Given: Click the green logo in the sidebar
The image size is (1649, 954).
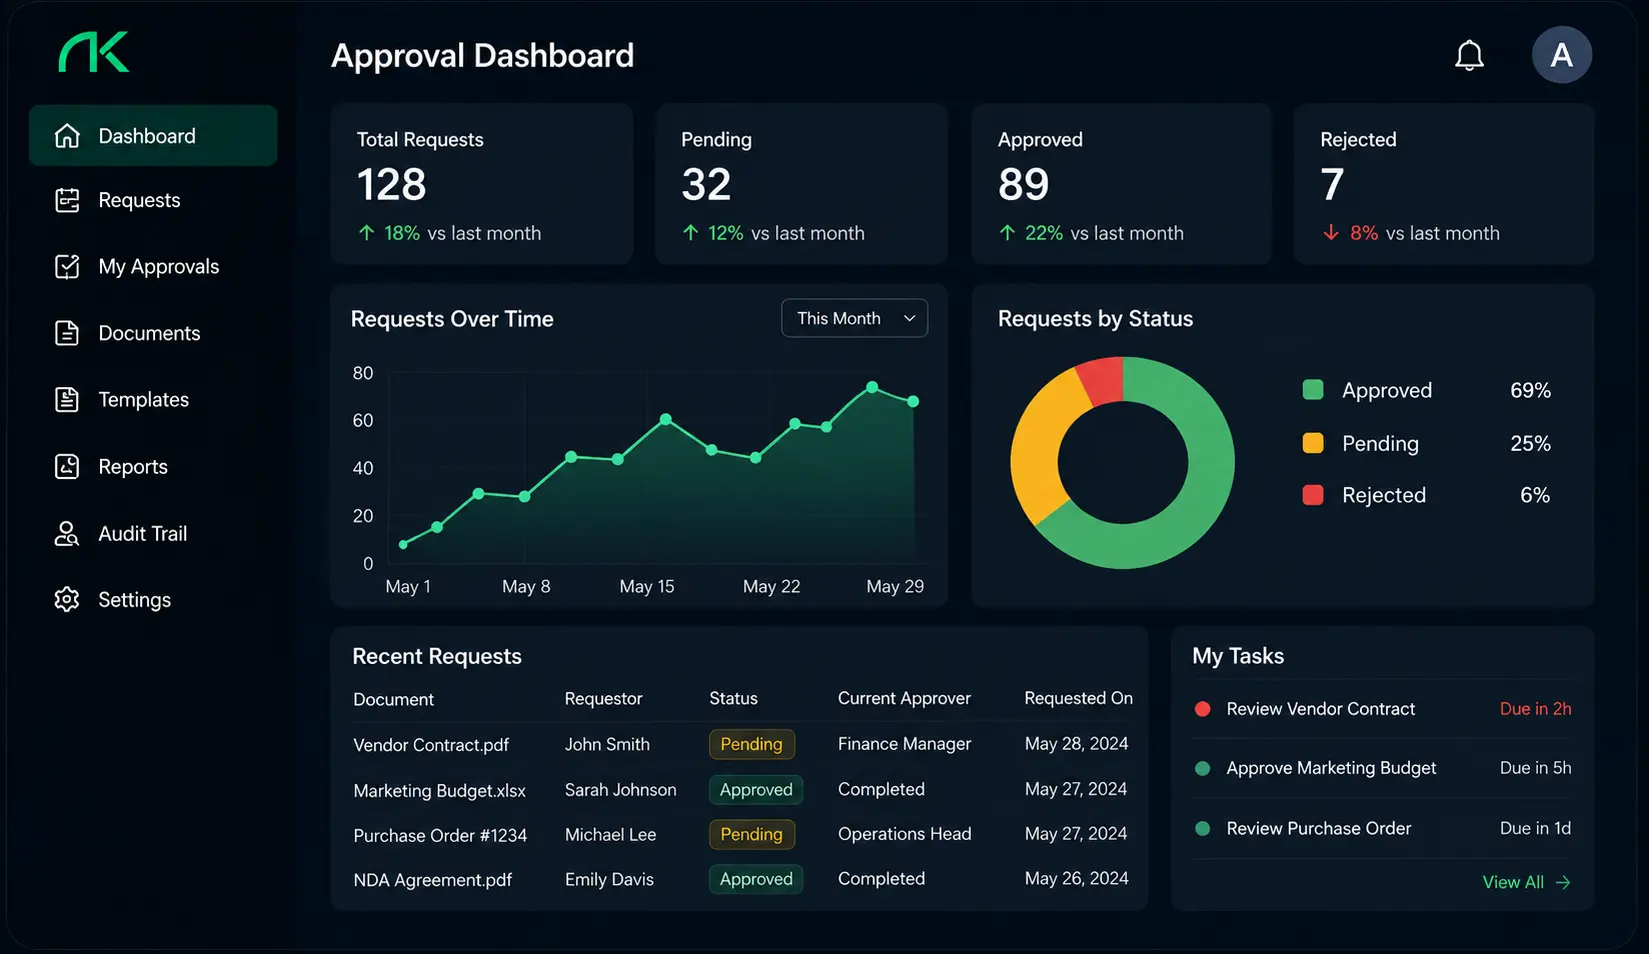Looking at the screenshot, I should [x=94, y=52].
